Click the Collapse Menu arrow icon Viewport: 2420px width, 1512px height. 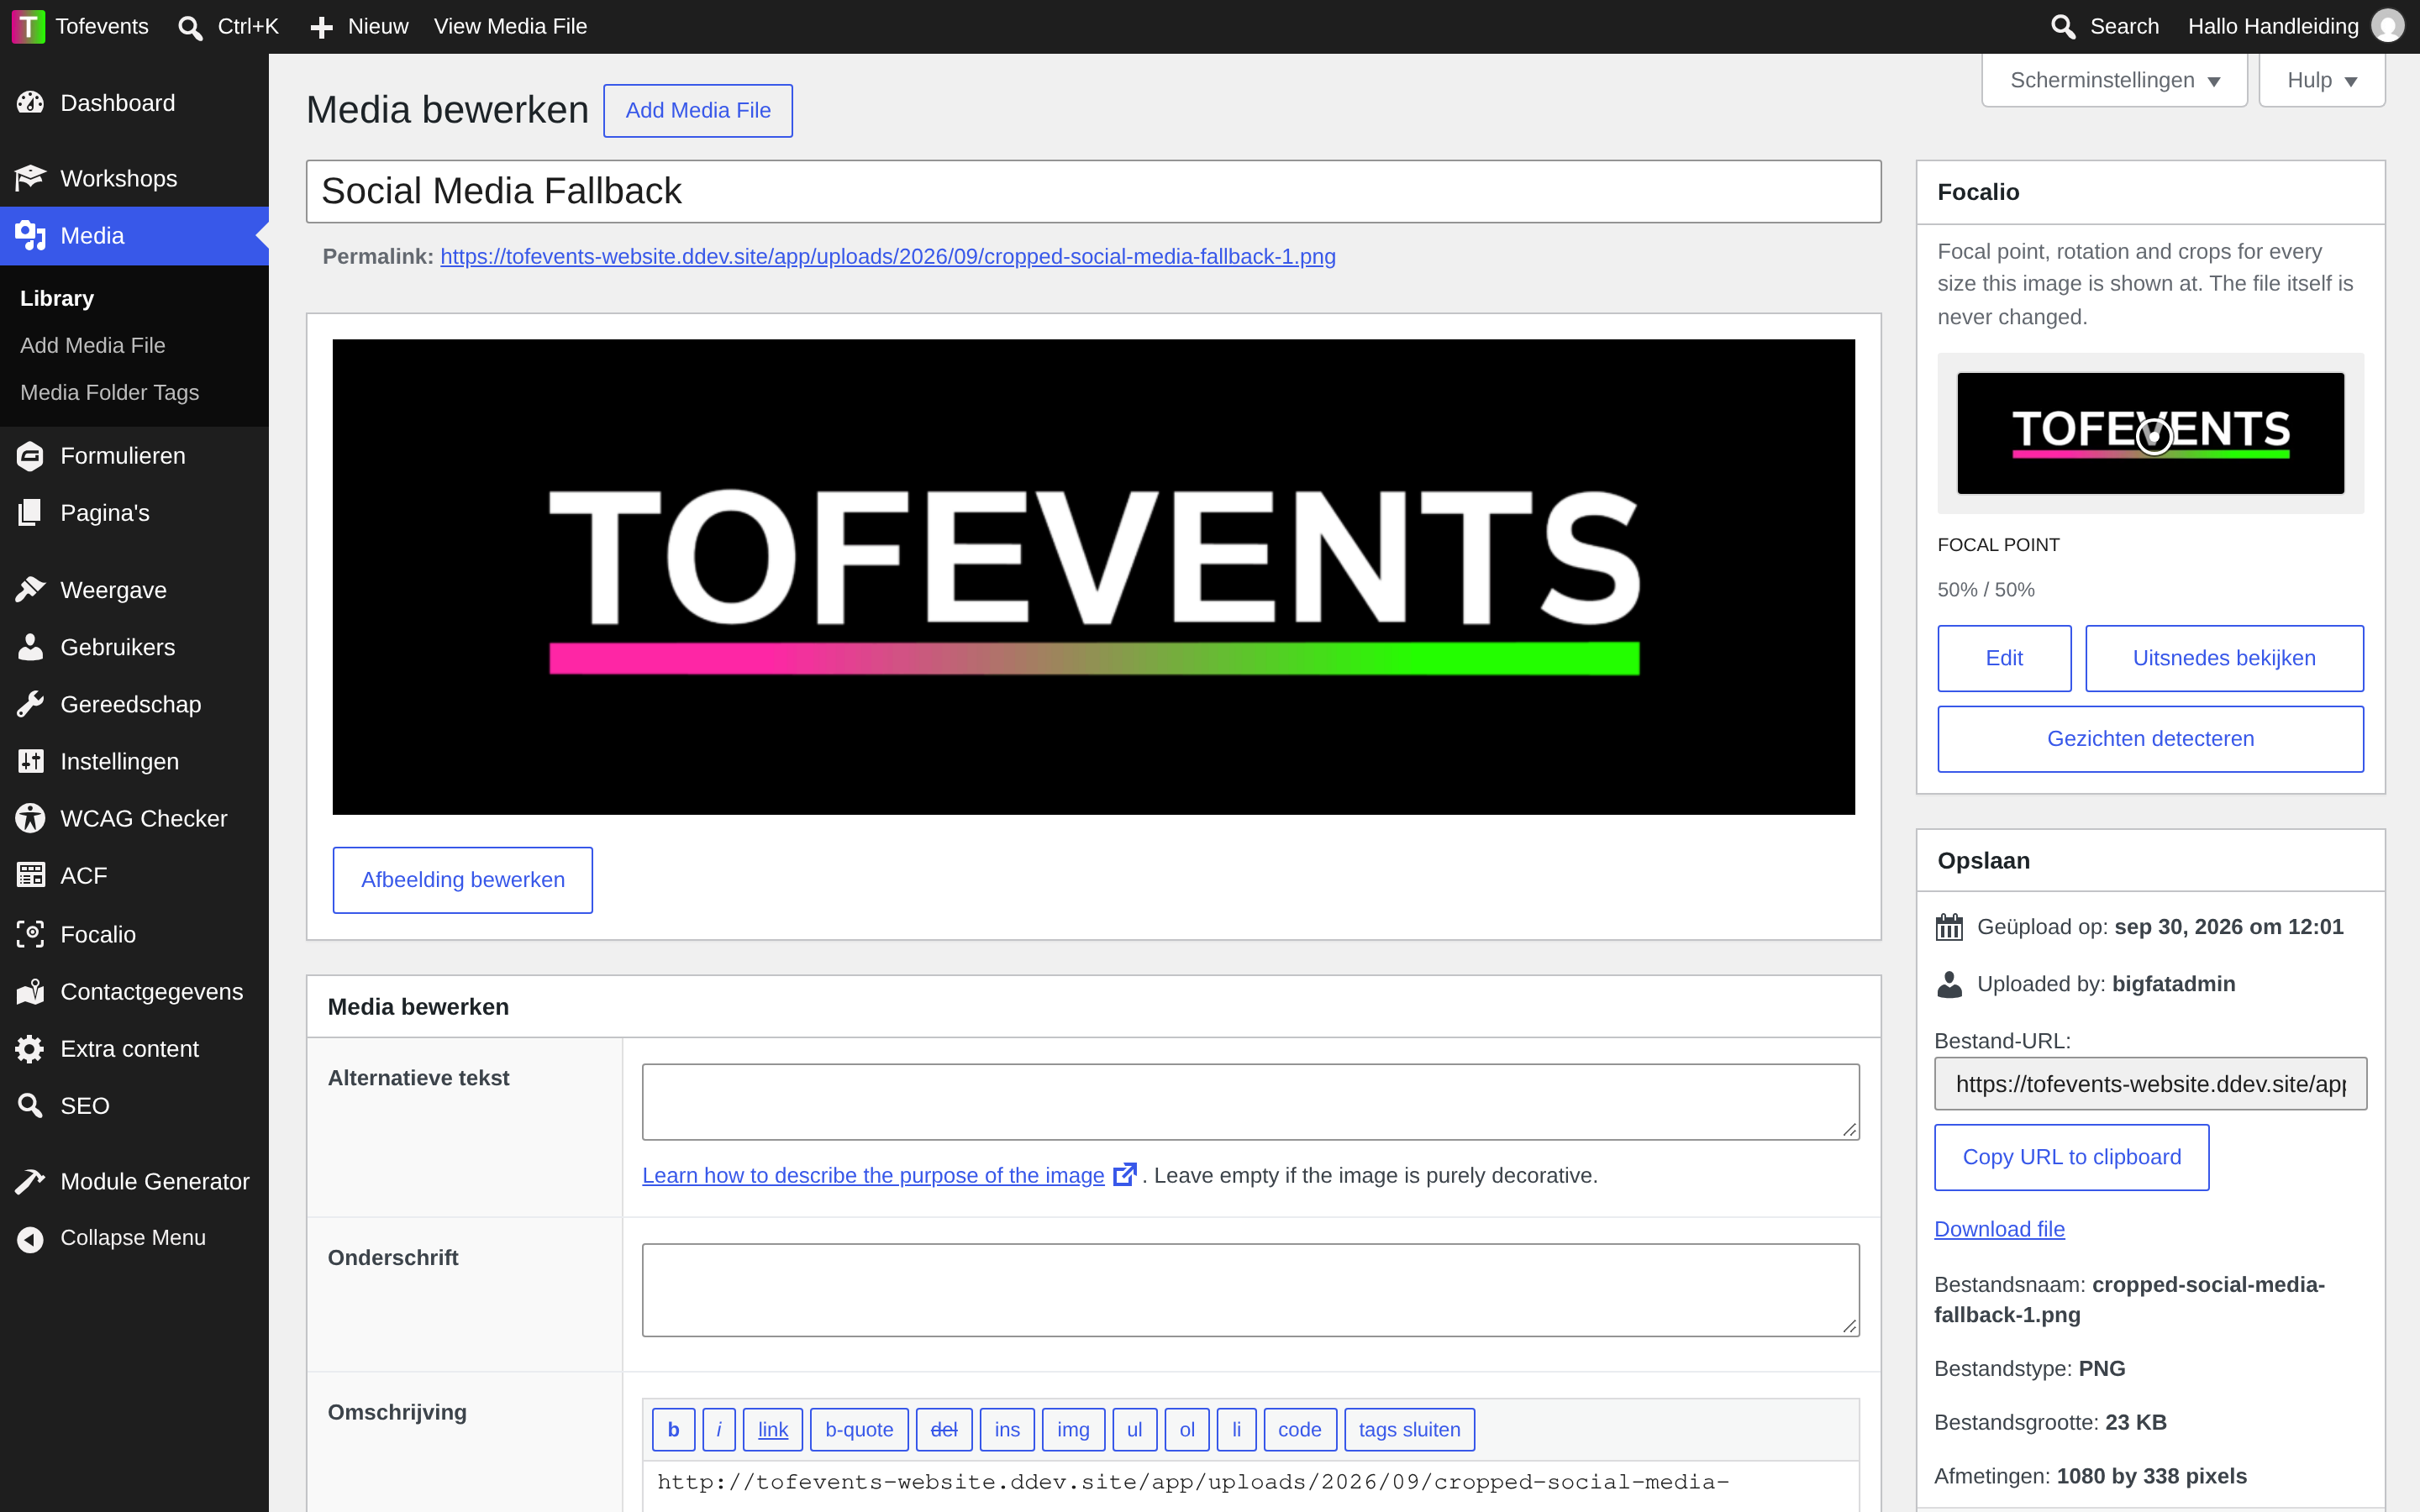click(30, 1238)
